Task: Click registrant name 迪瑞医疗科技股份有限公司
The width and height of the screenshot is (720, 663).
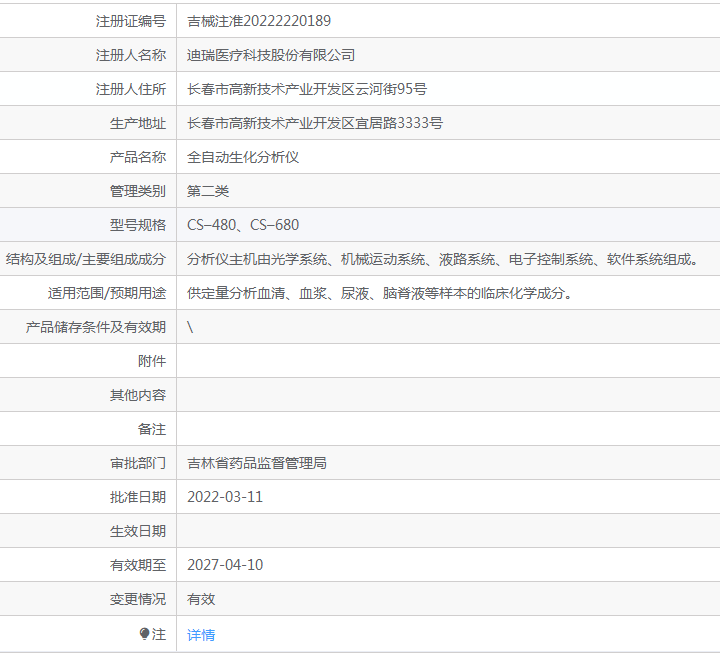Action: click(x=271, y=55)
